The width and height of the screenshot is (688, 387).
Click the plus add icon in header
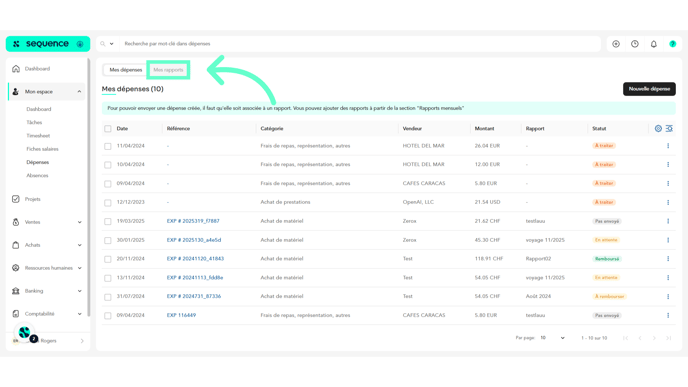click(616, 44)
